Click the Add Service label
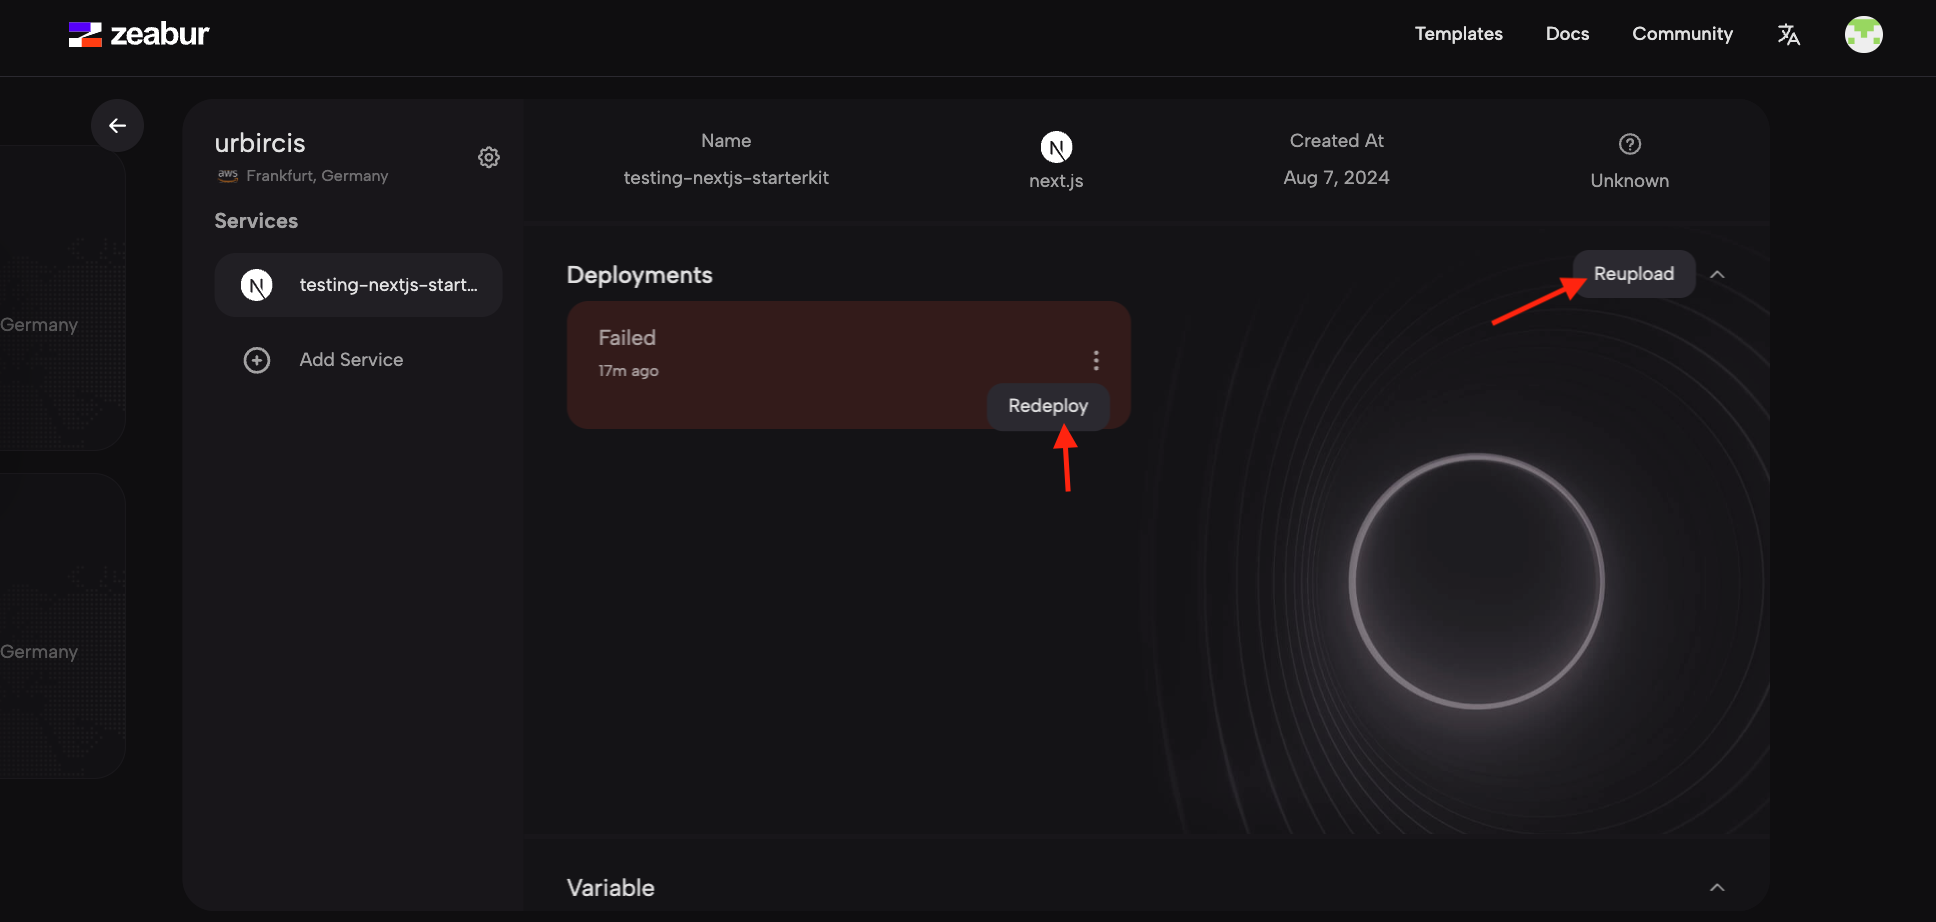 point(351,360)
